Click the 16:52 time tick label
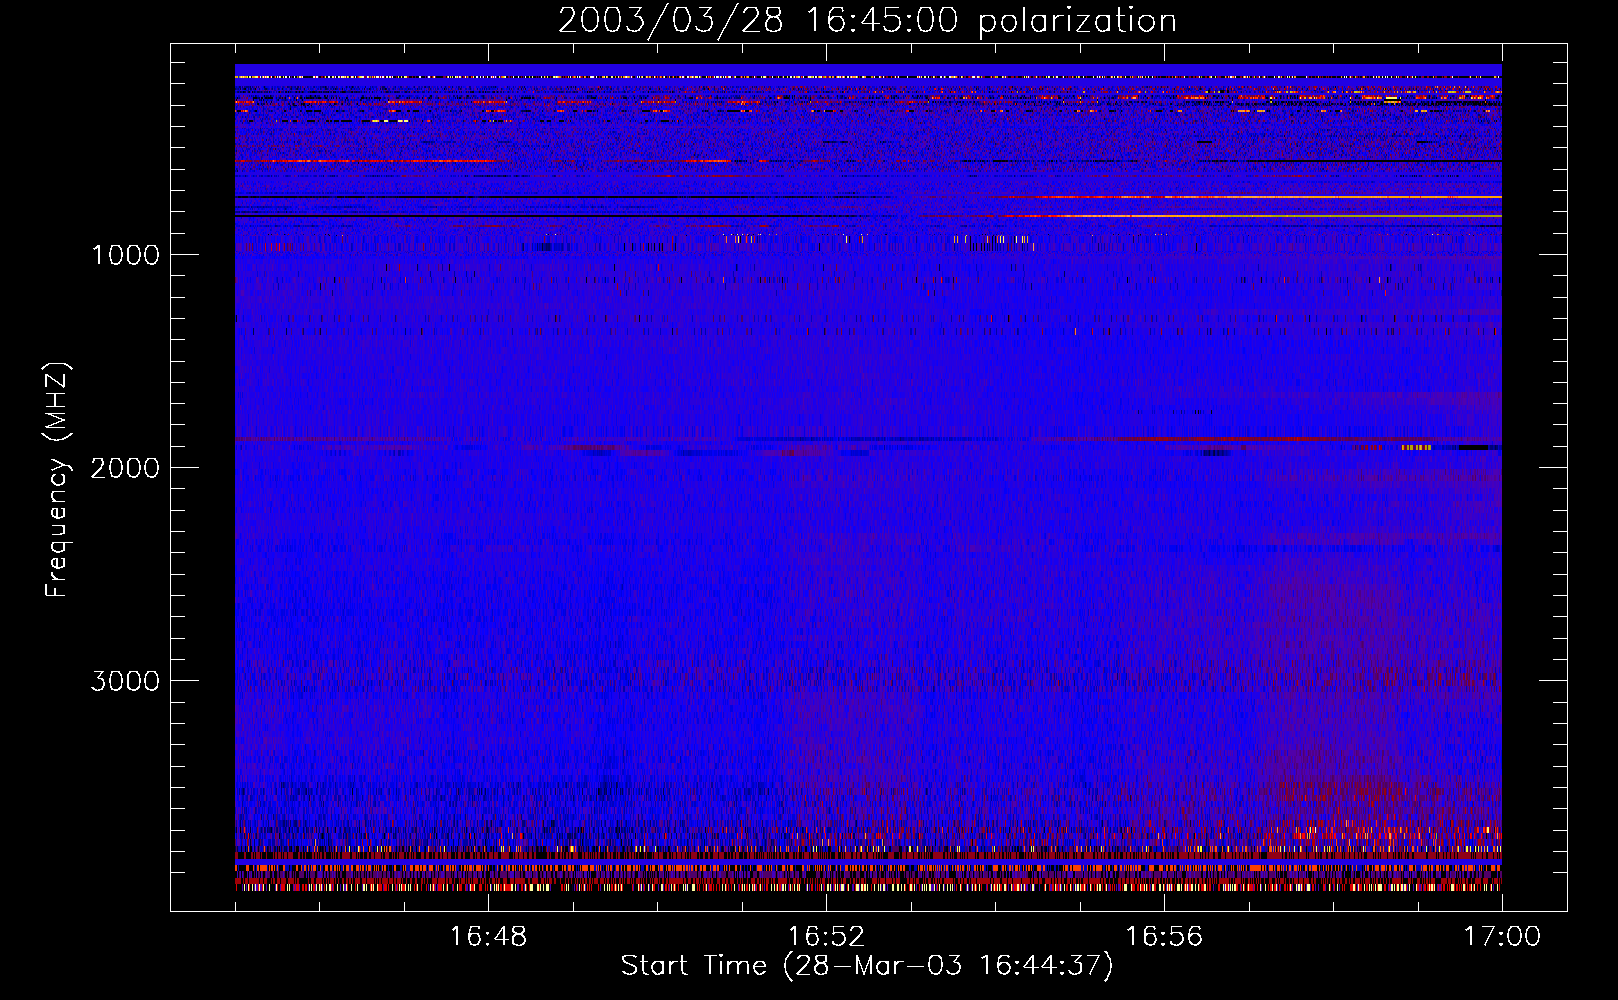This screenshot has width=1618, height=1000. [x=826, y=937]
